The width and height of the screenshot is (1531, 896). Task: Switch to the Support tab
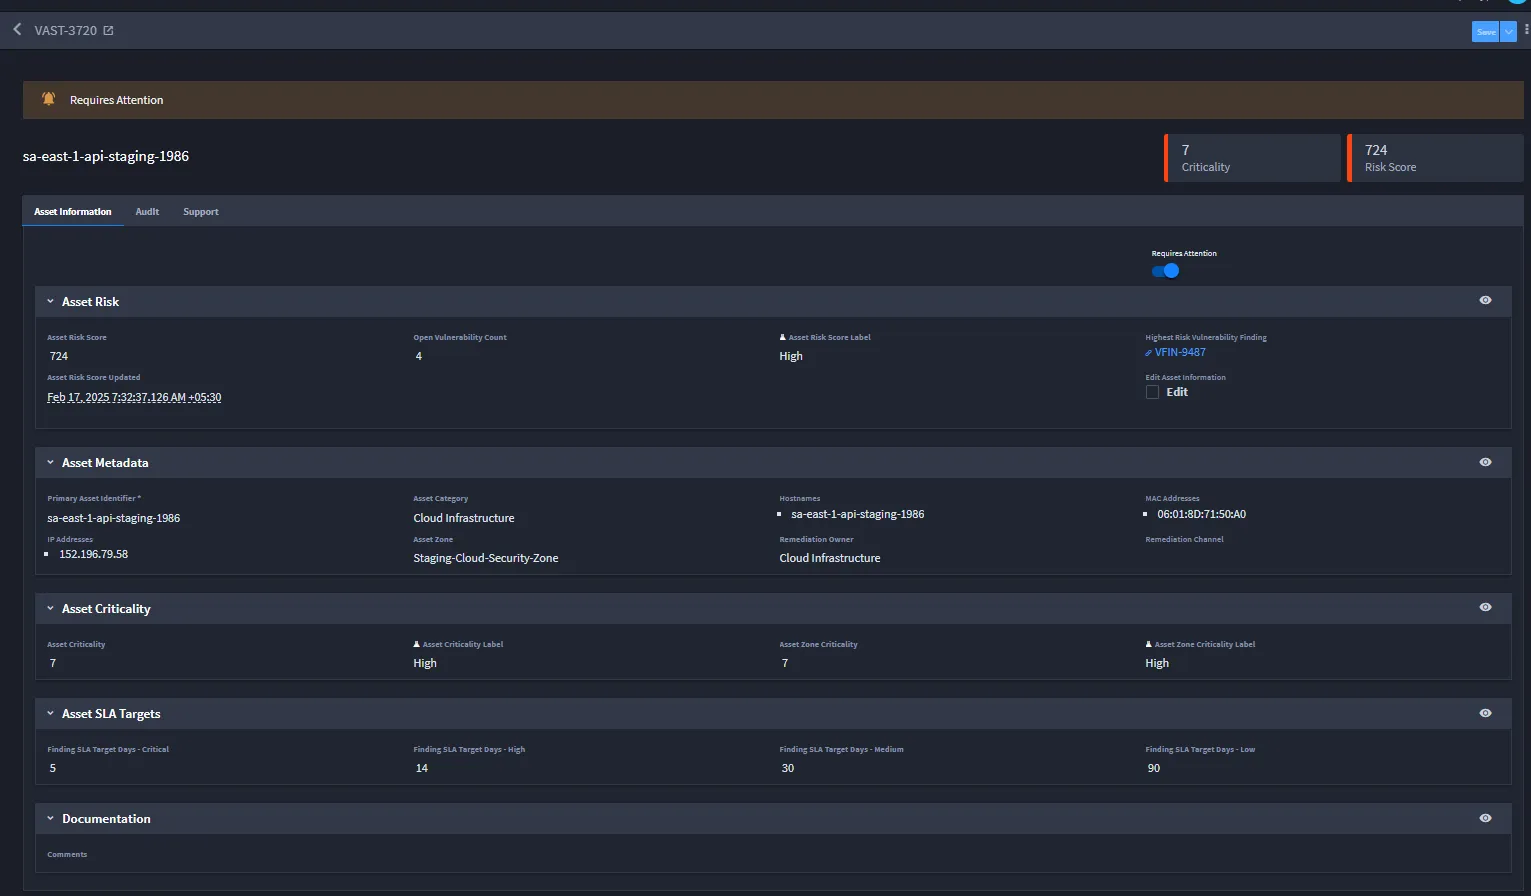[x=201, y=212]
